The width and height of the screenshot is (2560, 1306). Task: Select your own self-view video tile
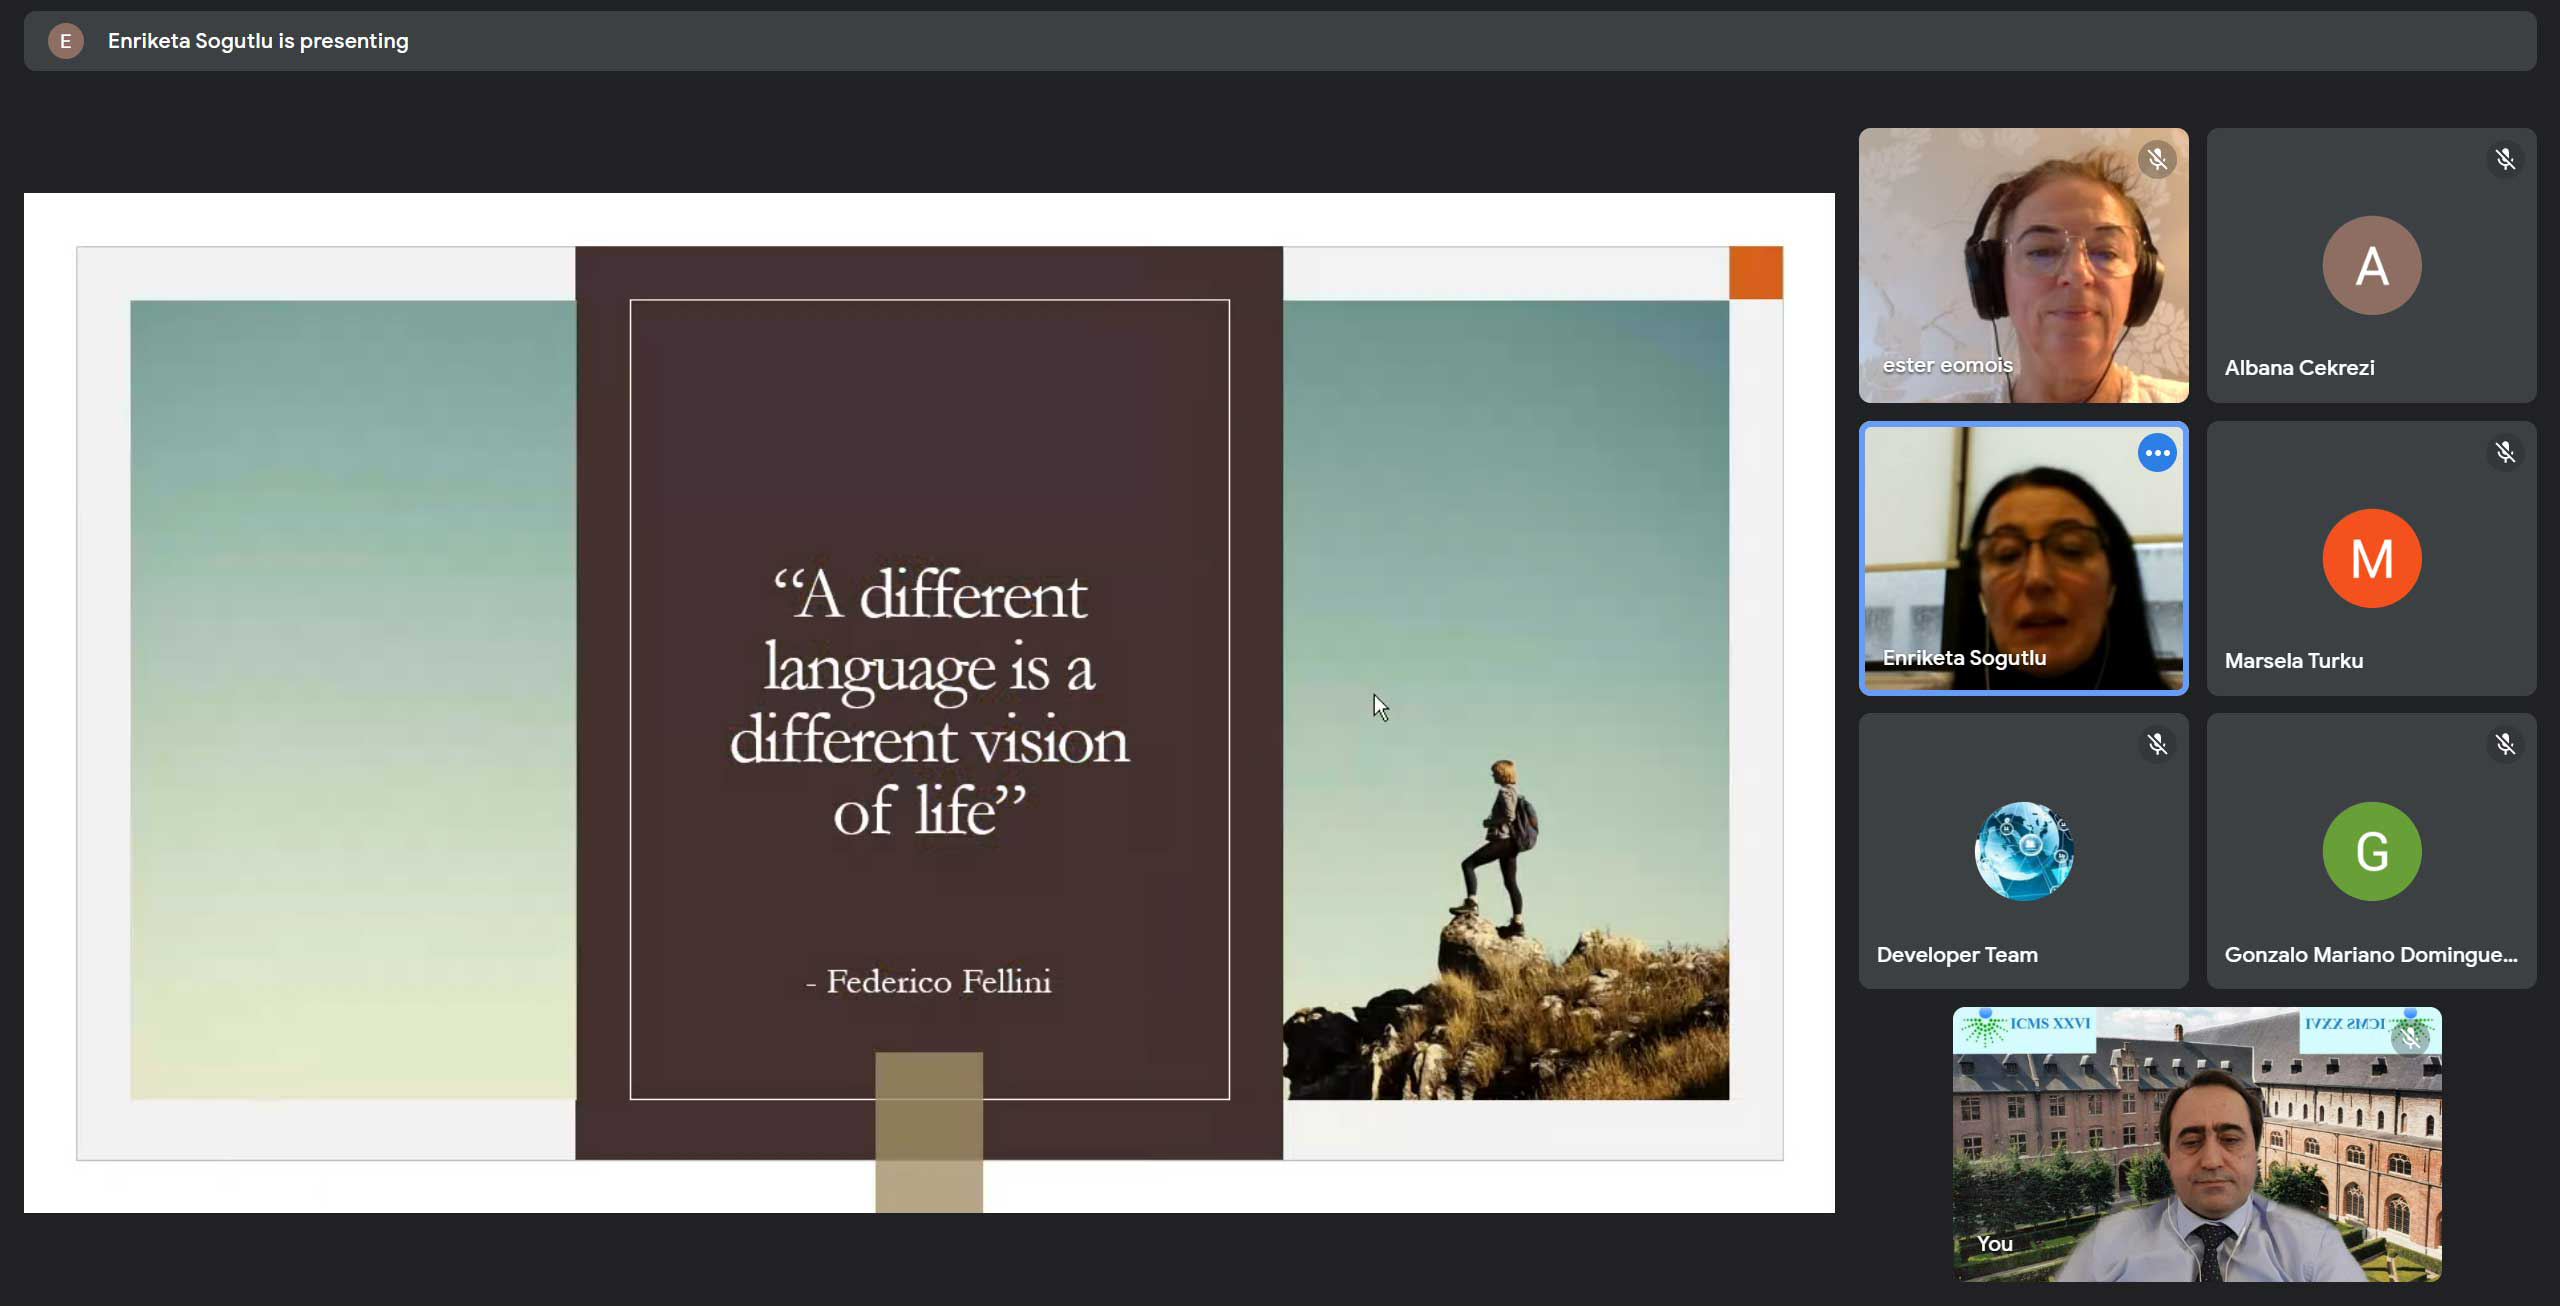(x=2196, y=1145)
